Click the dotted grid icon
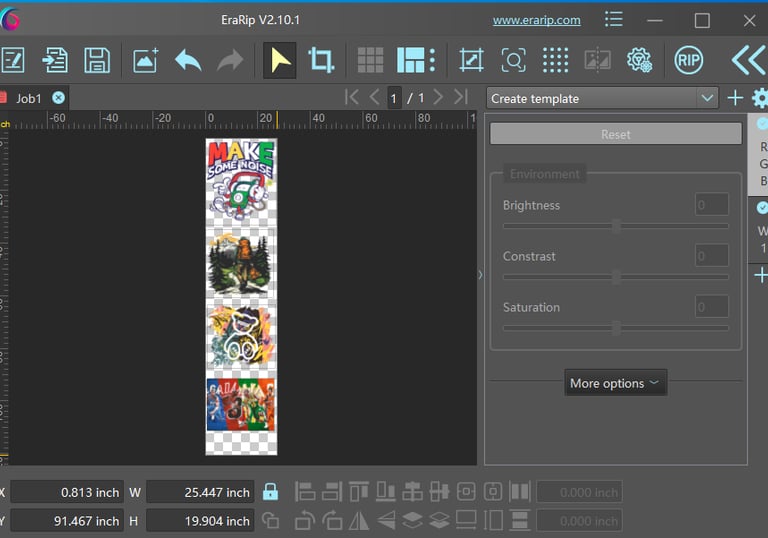Screen dimensions: 768x538 (x=555, y=60)
